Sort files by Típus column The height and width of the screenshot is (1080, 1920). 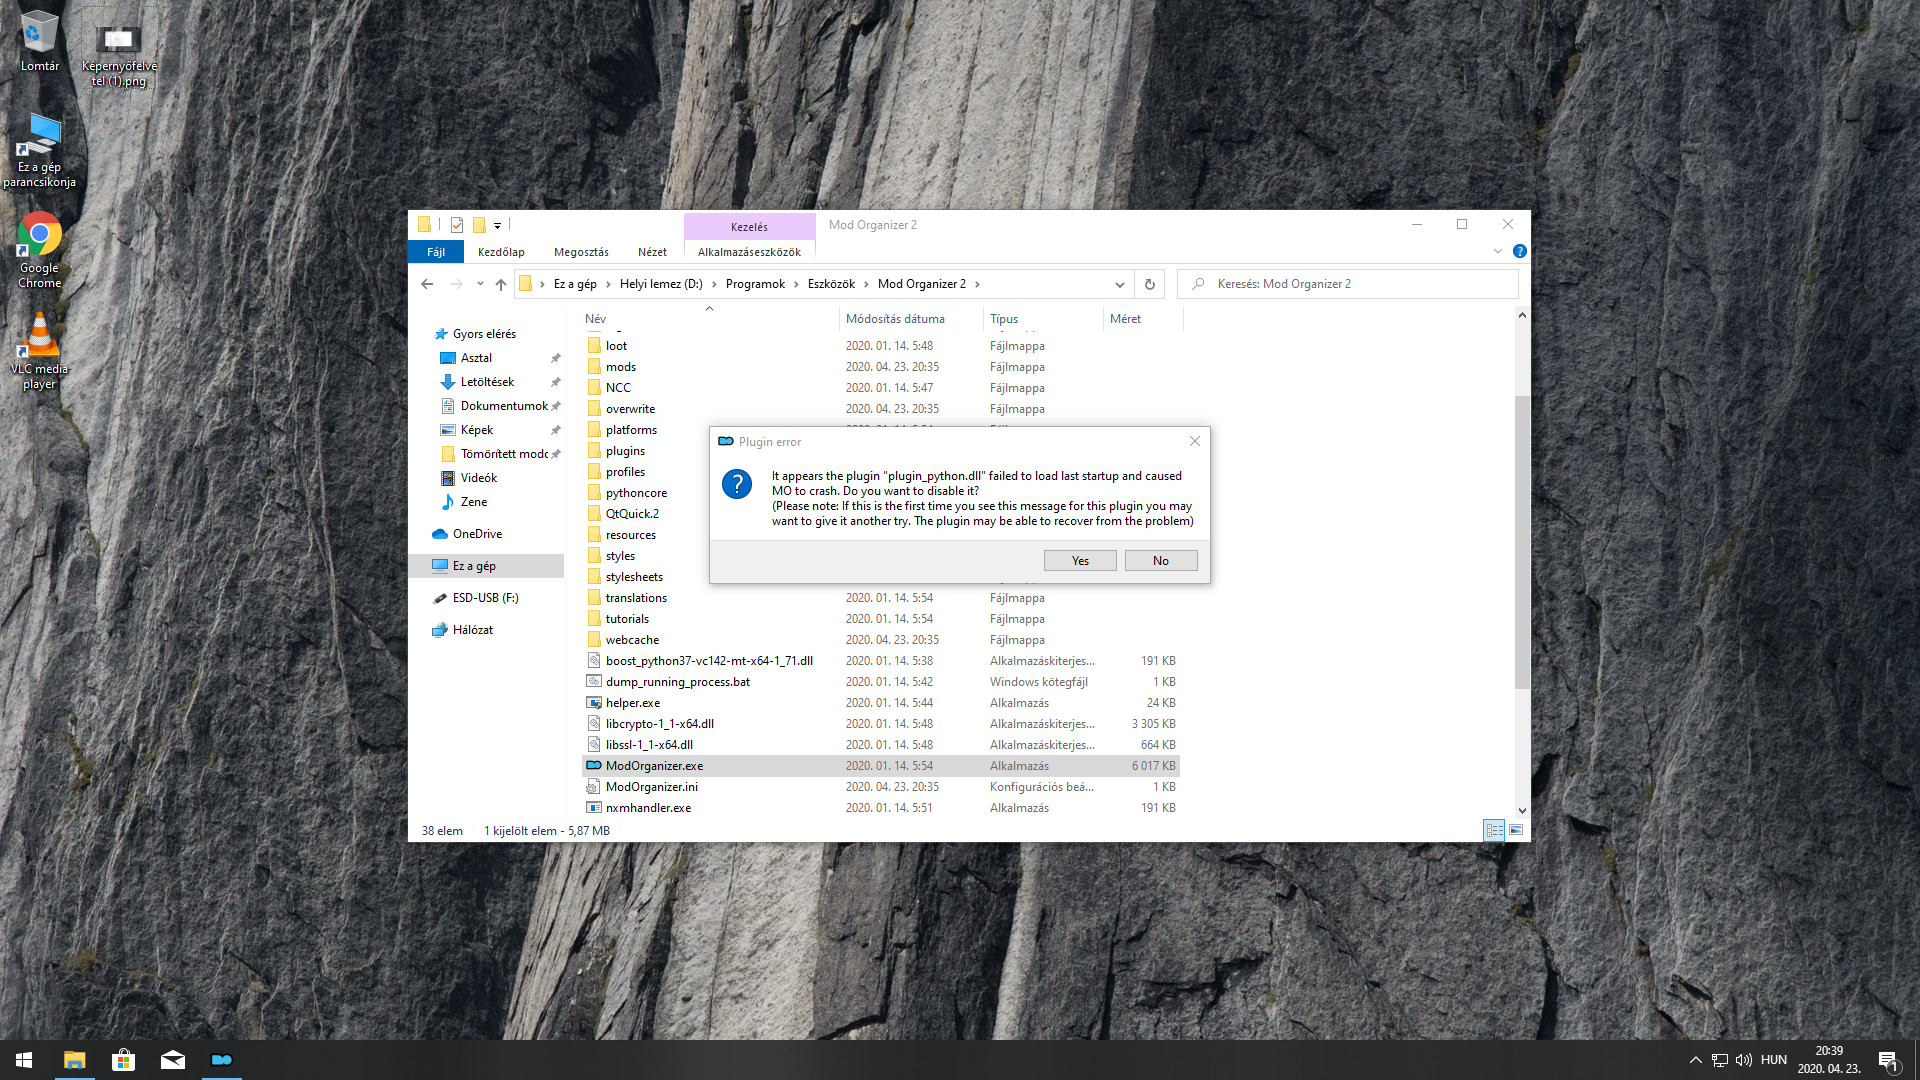pyautogui.click(x=1044, y=319)
